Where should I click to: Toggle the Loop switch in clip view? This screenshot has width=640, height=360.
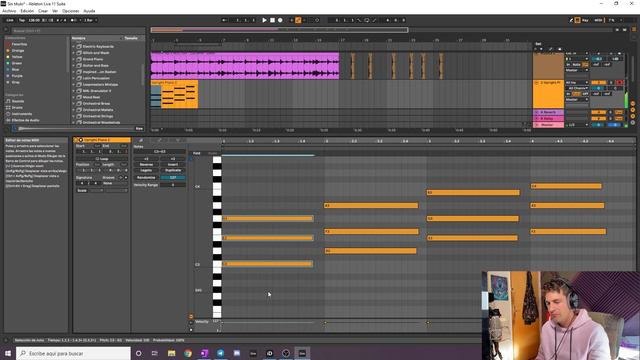tap(102, 158)
